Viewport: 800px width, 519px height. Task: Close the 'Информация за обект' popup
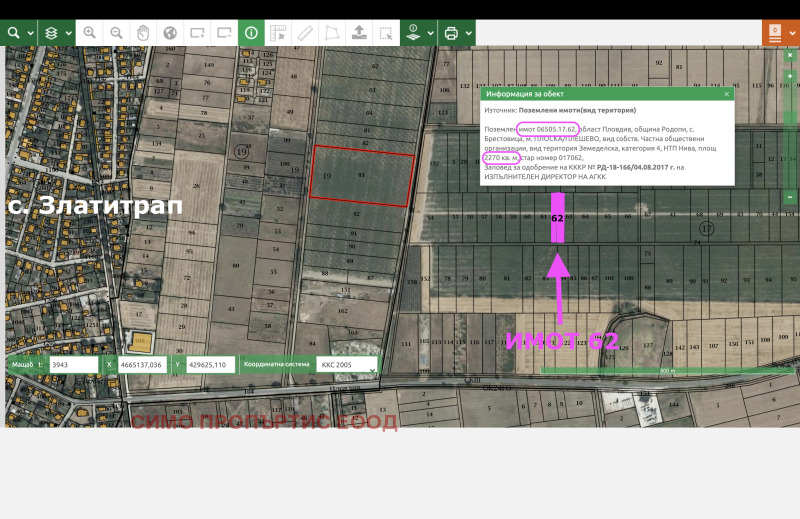727,93
